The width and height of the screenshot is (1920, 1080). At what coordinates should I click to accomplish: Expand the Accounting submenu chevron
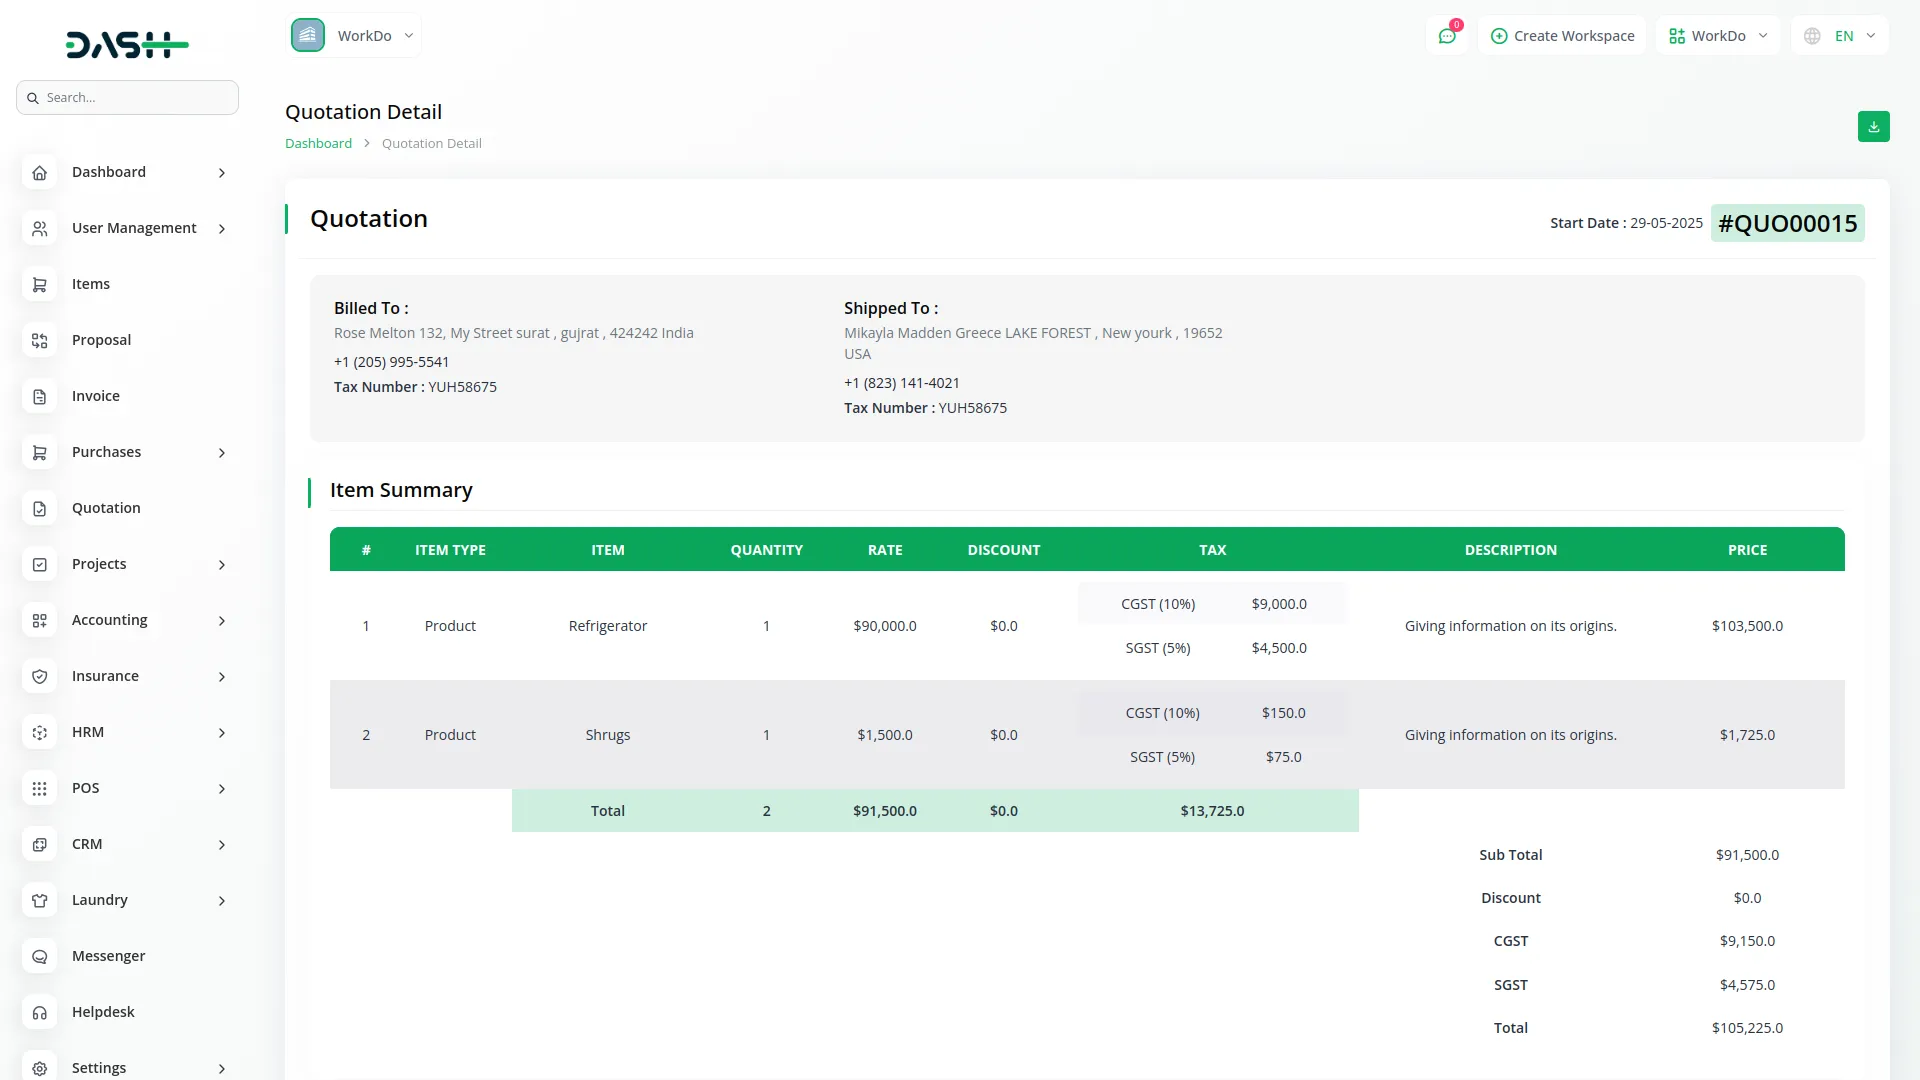[222, 621]
